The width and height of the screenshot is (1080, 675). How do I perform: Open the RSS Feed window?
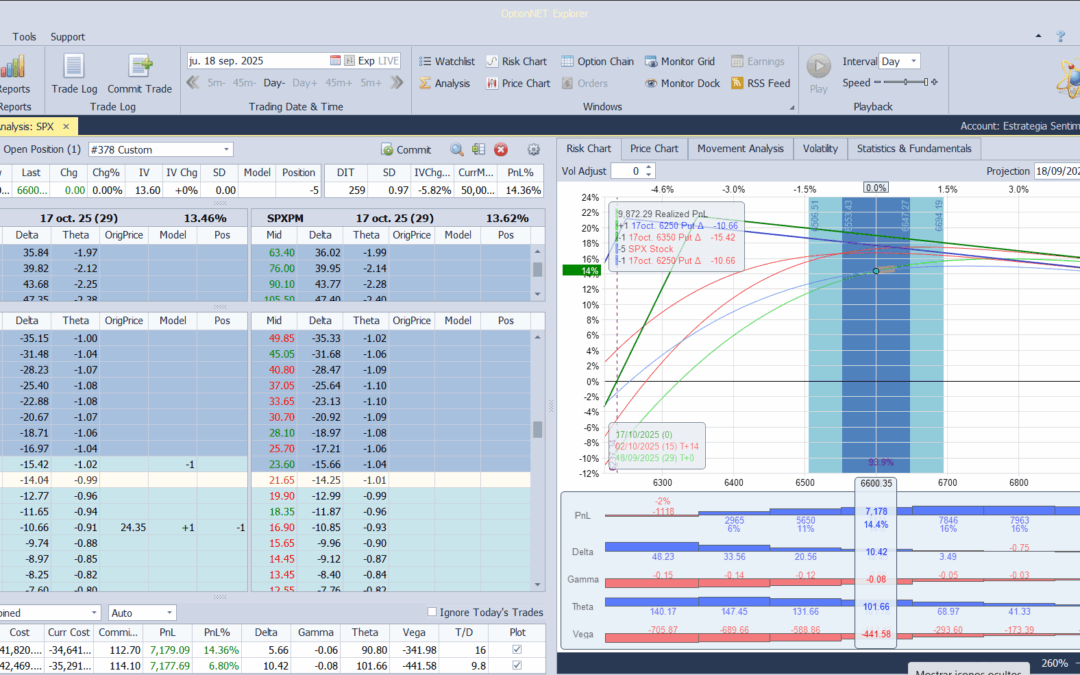pyautogui.click(x=760, y=83)
